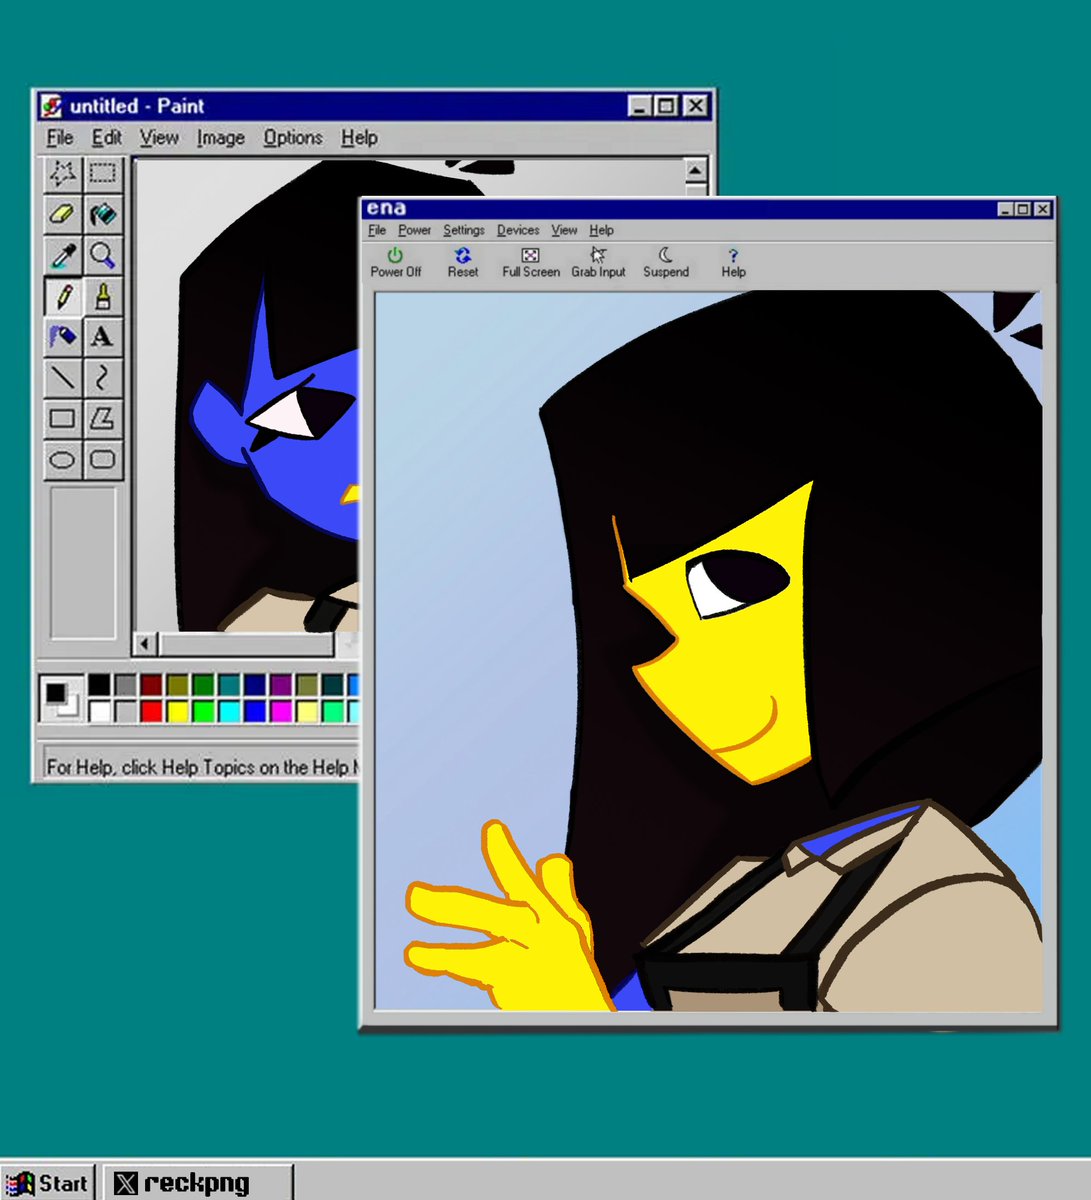Click the Reset icon in ena window
The width and height of the screenshot is (1091, 1200).
[463, 263]
